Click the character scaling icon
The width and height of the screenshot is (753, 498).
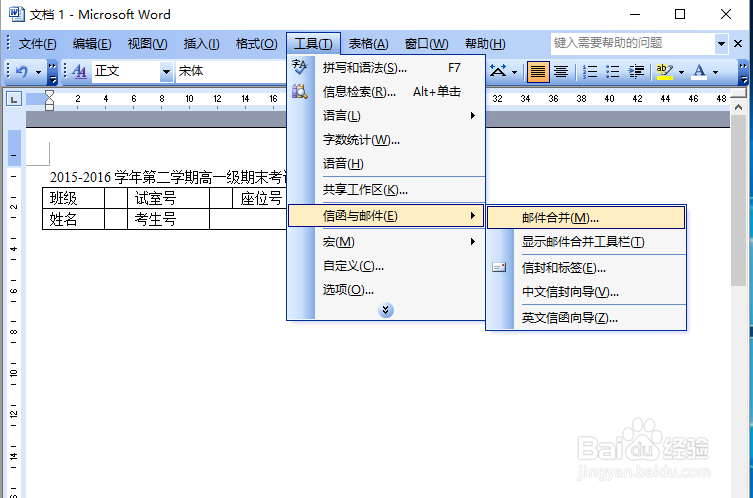pyautogui.click(x=498, y=72)
